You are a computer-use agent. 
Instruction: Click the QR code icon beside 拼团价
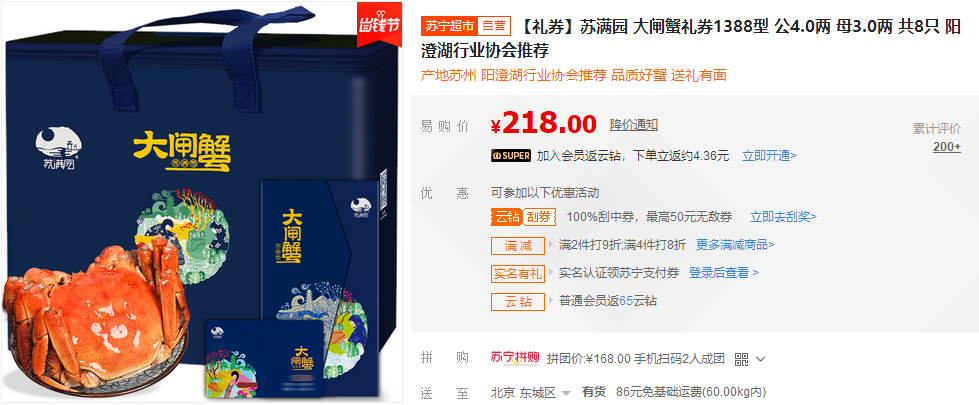click(741, 359)
